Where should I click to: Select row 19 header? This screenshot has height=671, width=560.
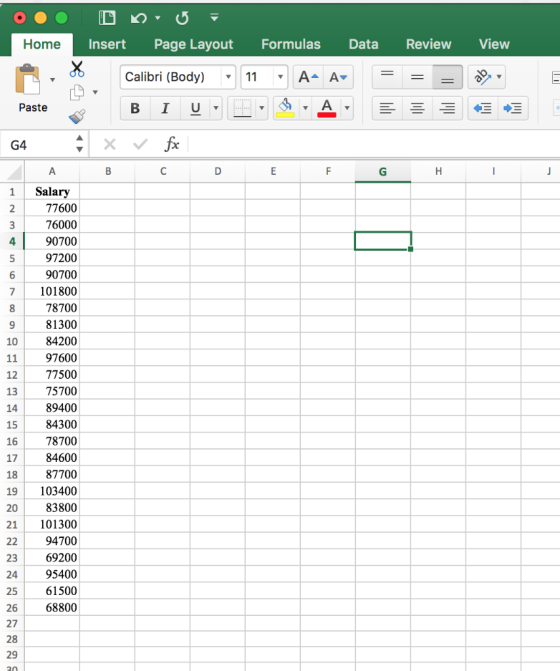12,491
